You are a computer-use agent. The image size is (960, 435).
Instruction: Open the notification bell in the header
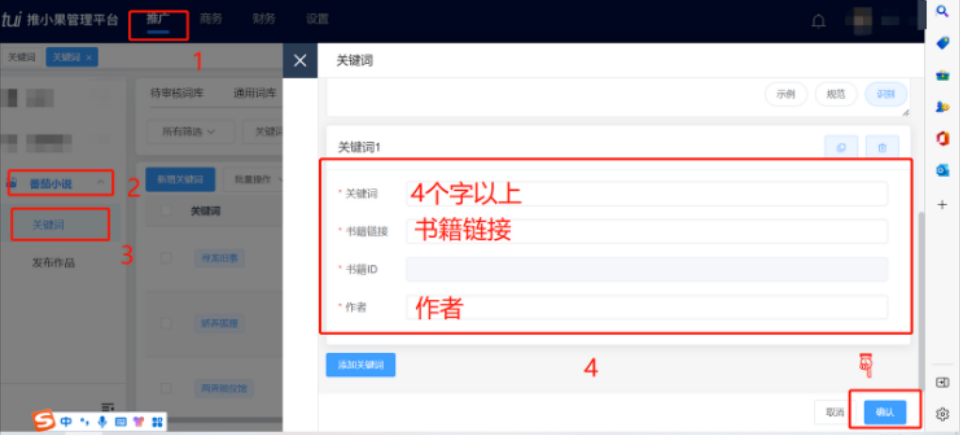click(818, 21)
